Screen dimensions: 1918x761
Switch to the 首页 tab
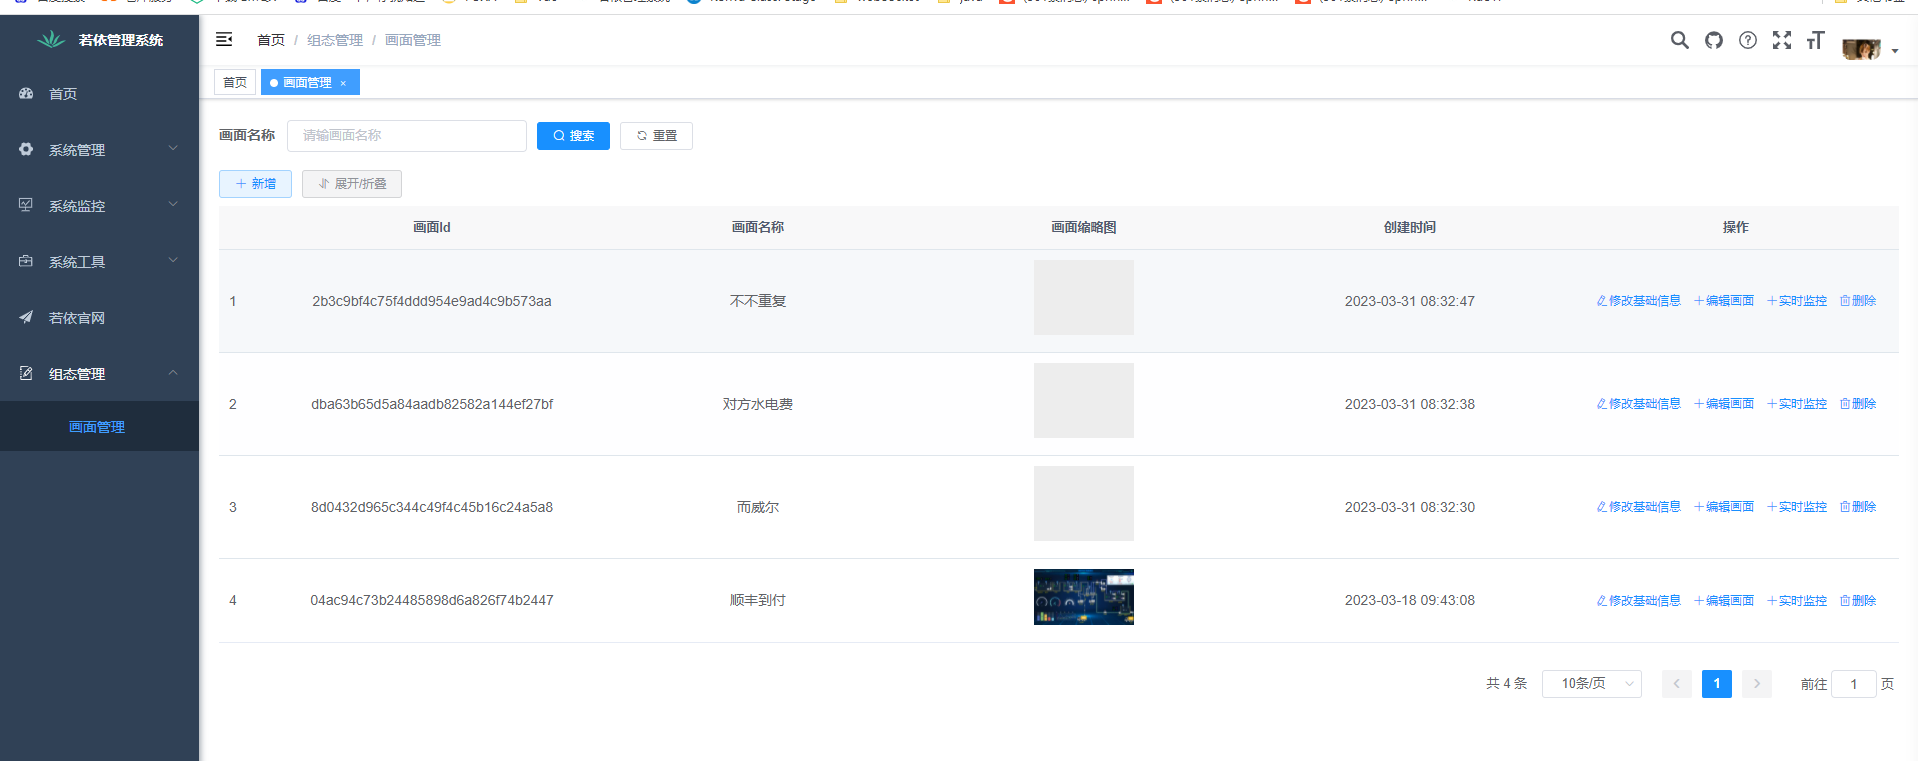[x=235, y=82]
